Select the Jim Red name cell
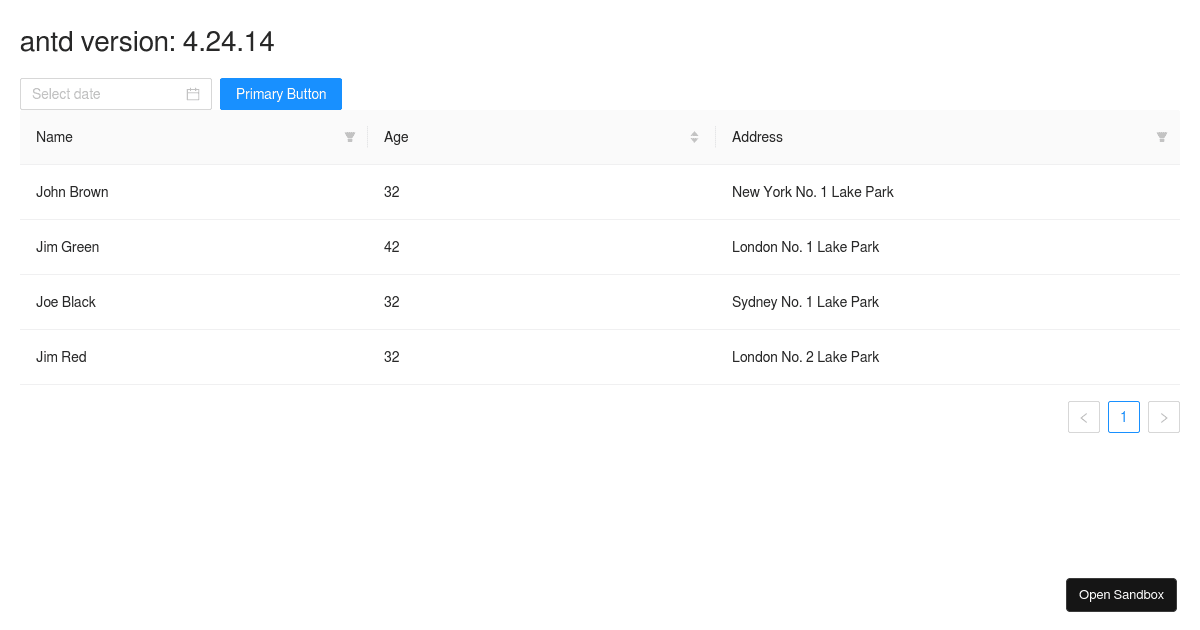 point(61,357)
